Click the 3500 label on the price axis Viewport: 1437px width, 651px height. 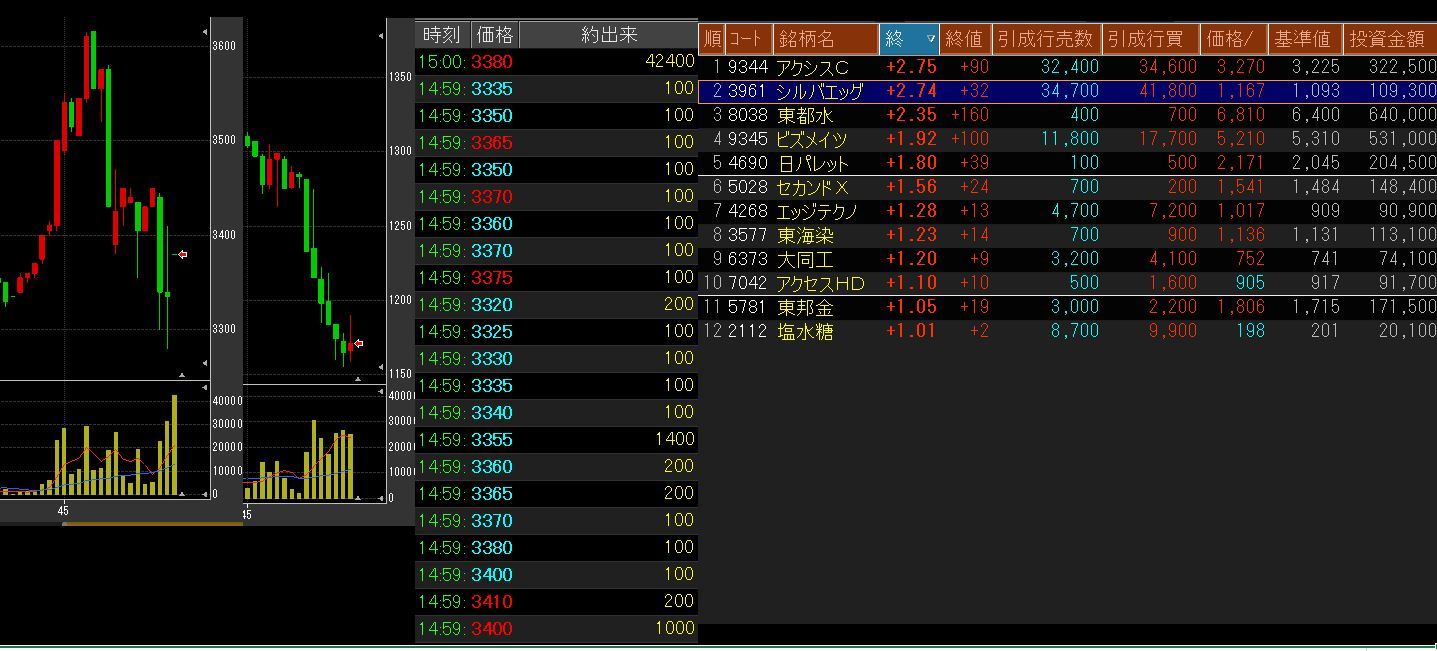(225, 140)
